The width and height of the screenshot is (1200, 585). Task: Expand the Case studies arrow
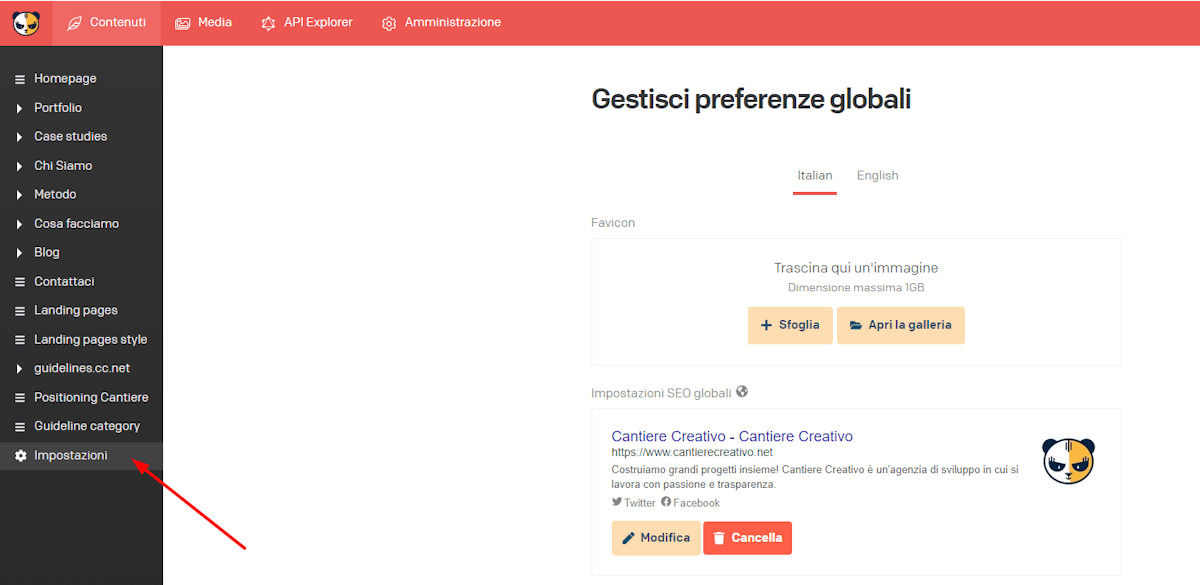pos(19,137)
